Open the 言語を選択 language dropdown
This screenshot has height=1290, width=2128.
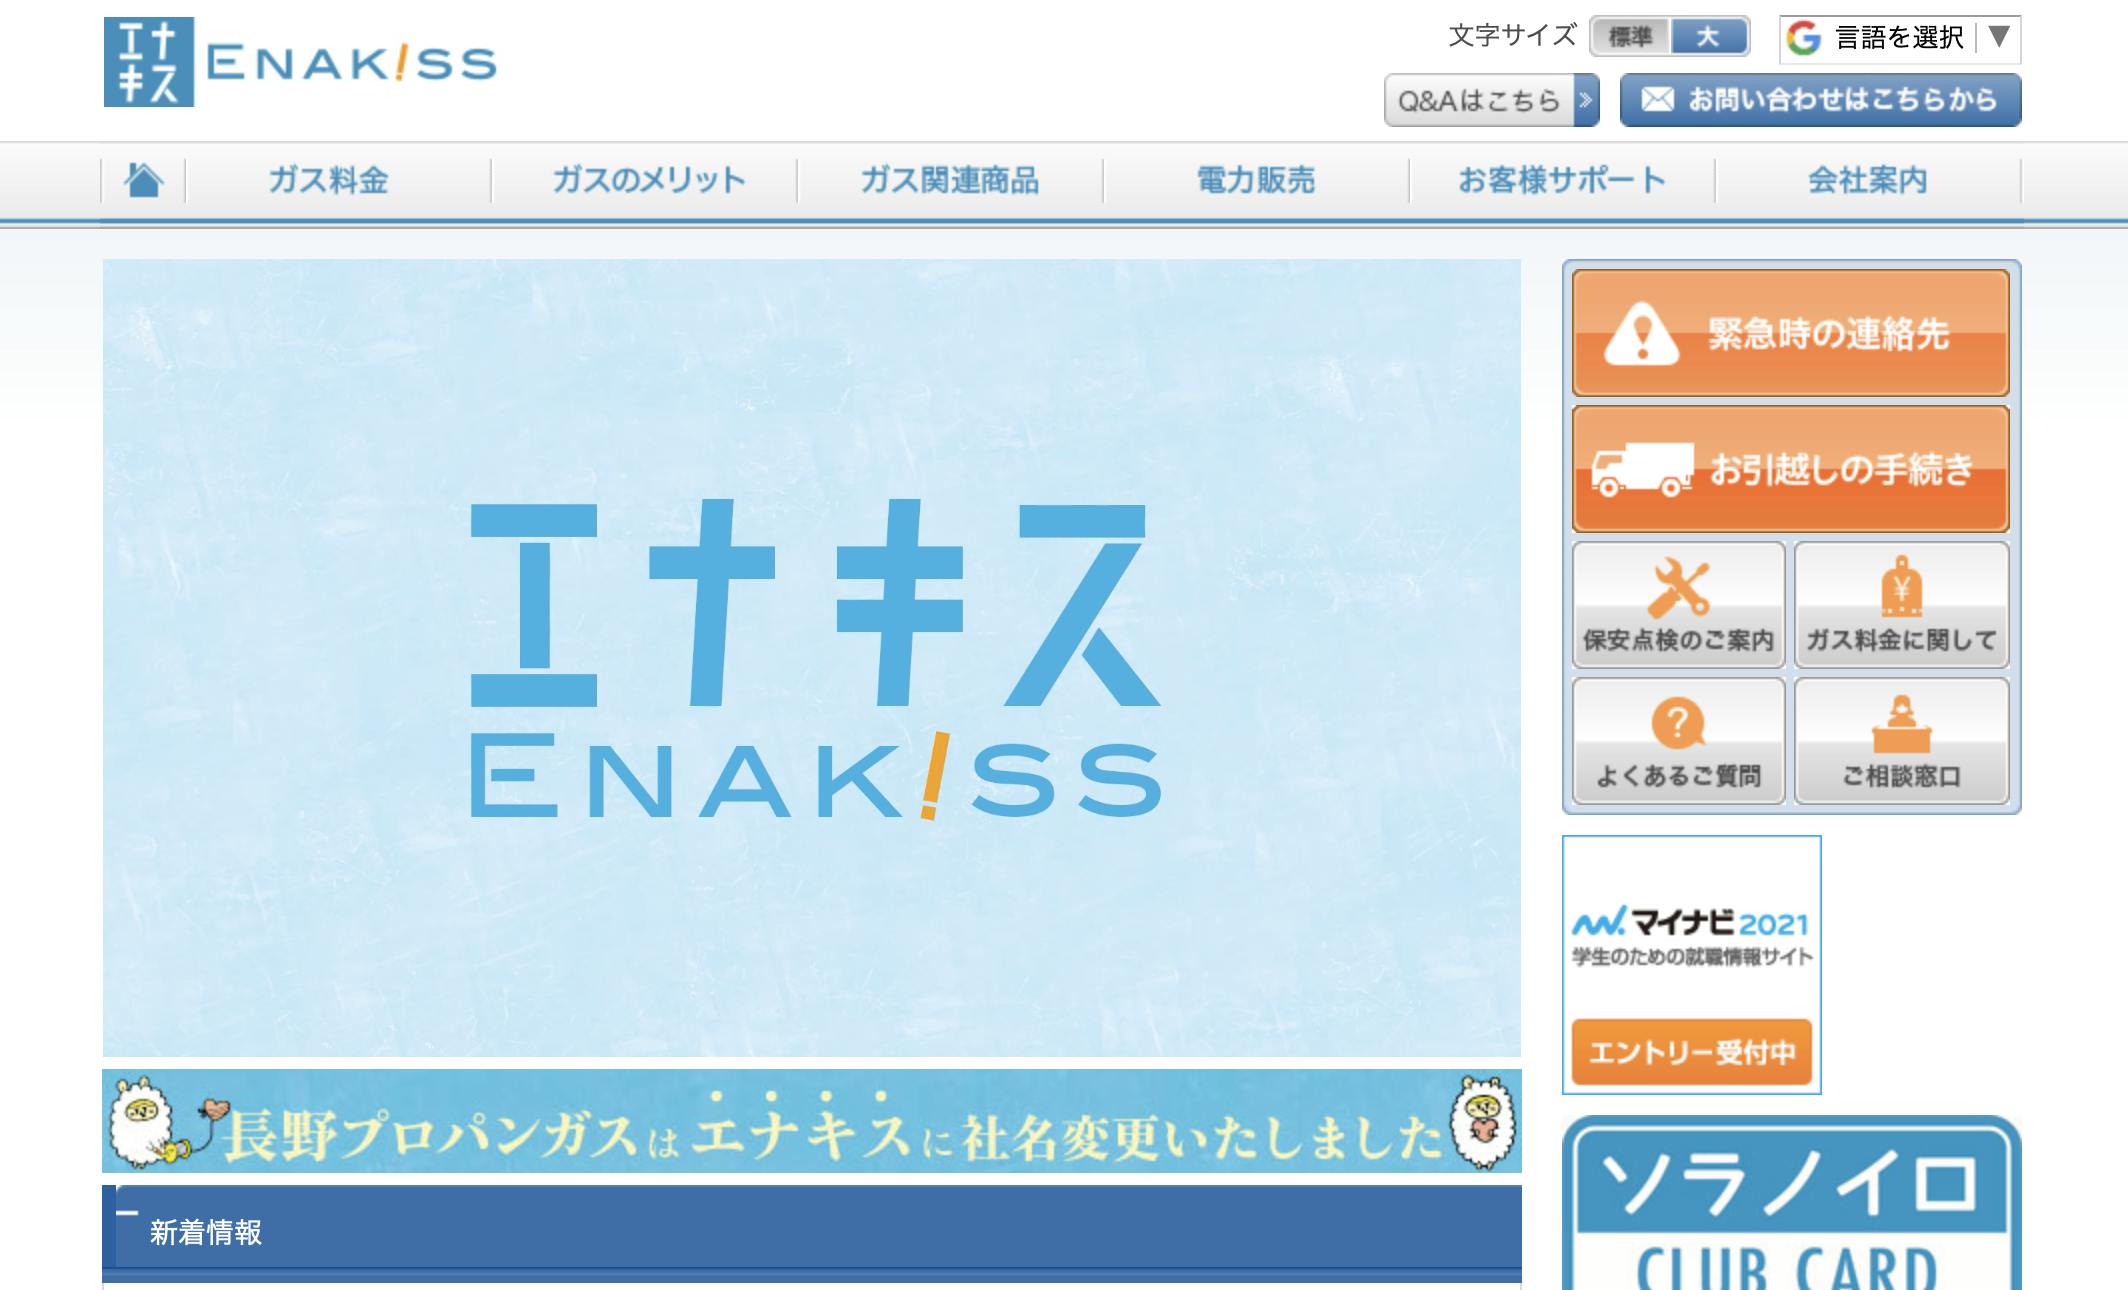(x=1899, y=38)
